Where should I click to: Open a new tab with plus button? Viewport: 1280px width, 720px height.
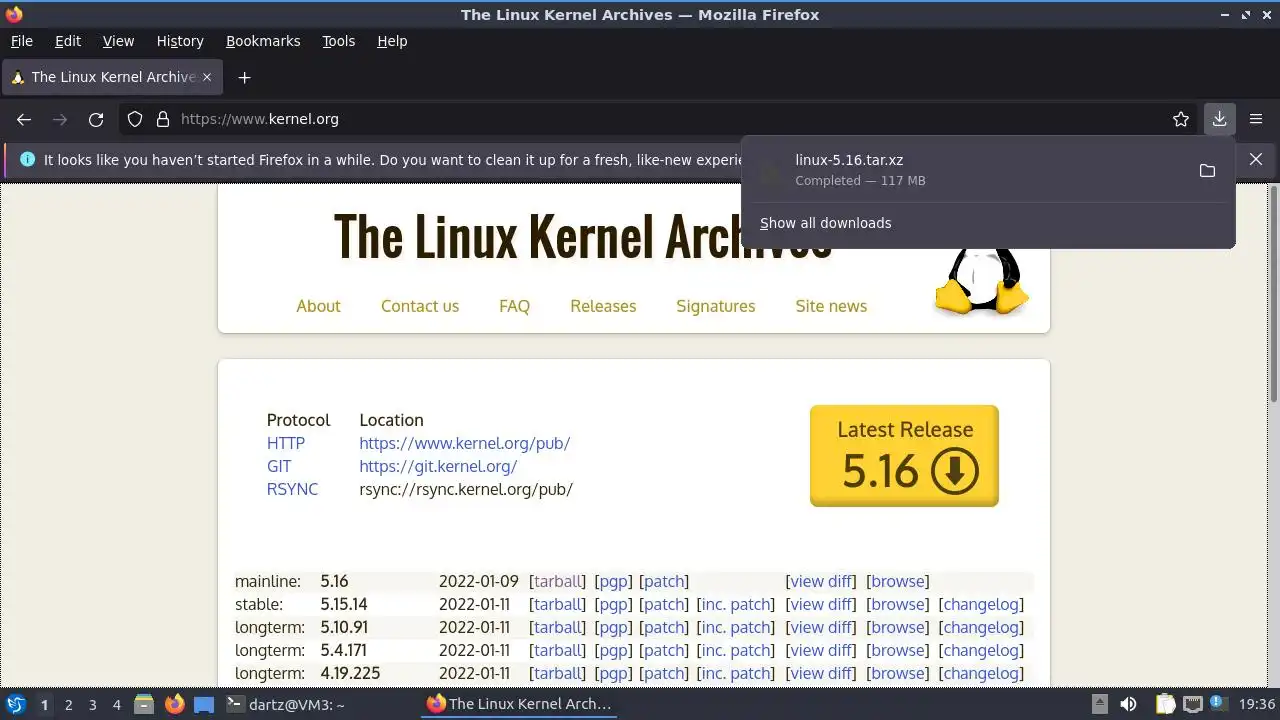tap(244, 77)
